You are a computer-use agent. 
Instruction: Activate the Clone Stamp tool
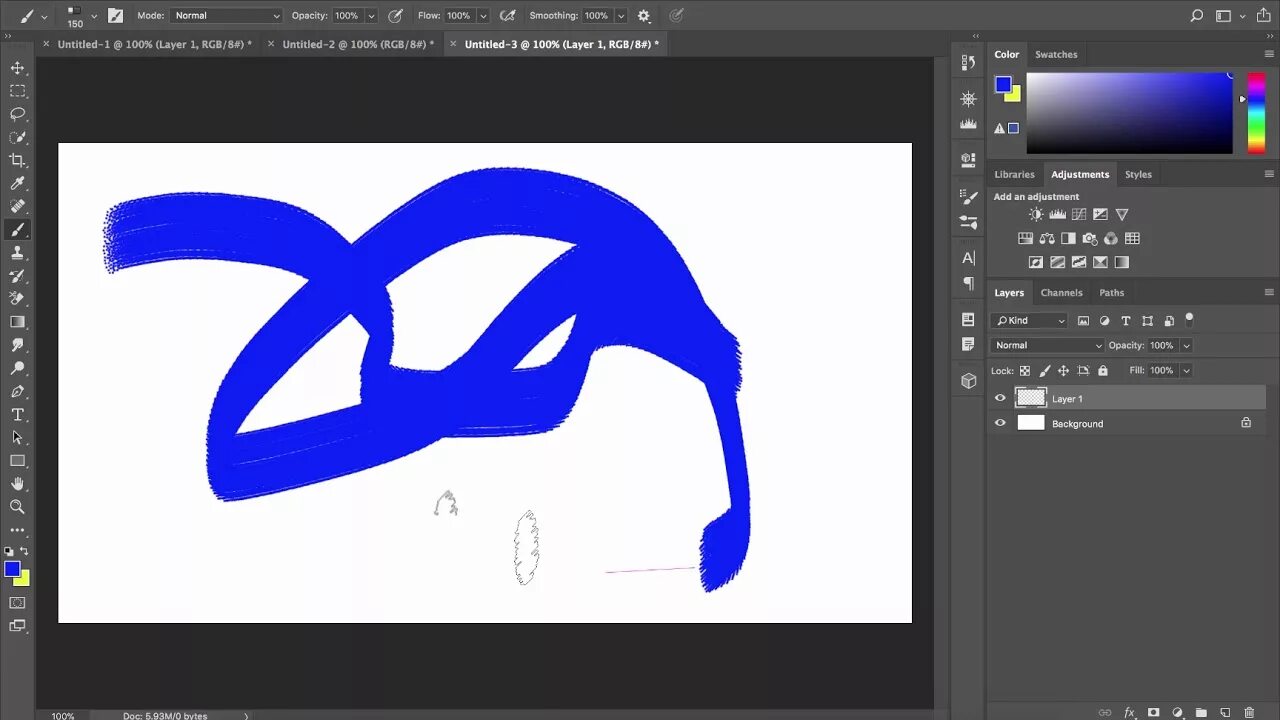click(x=17, y=252)
